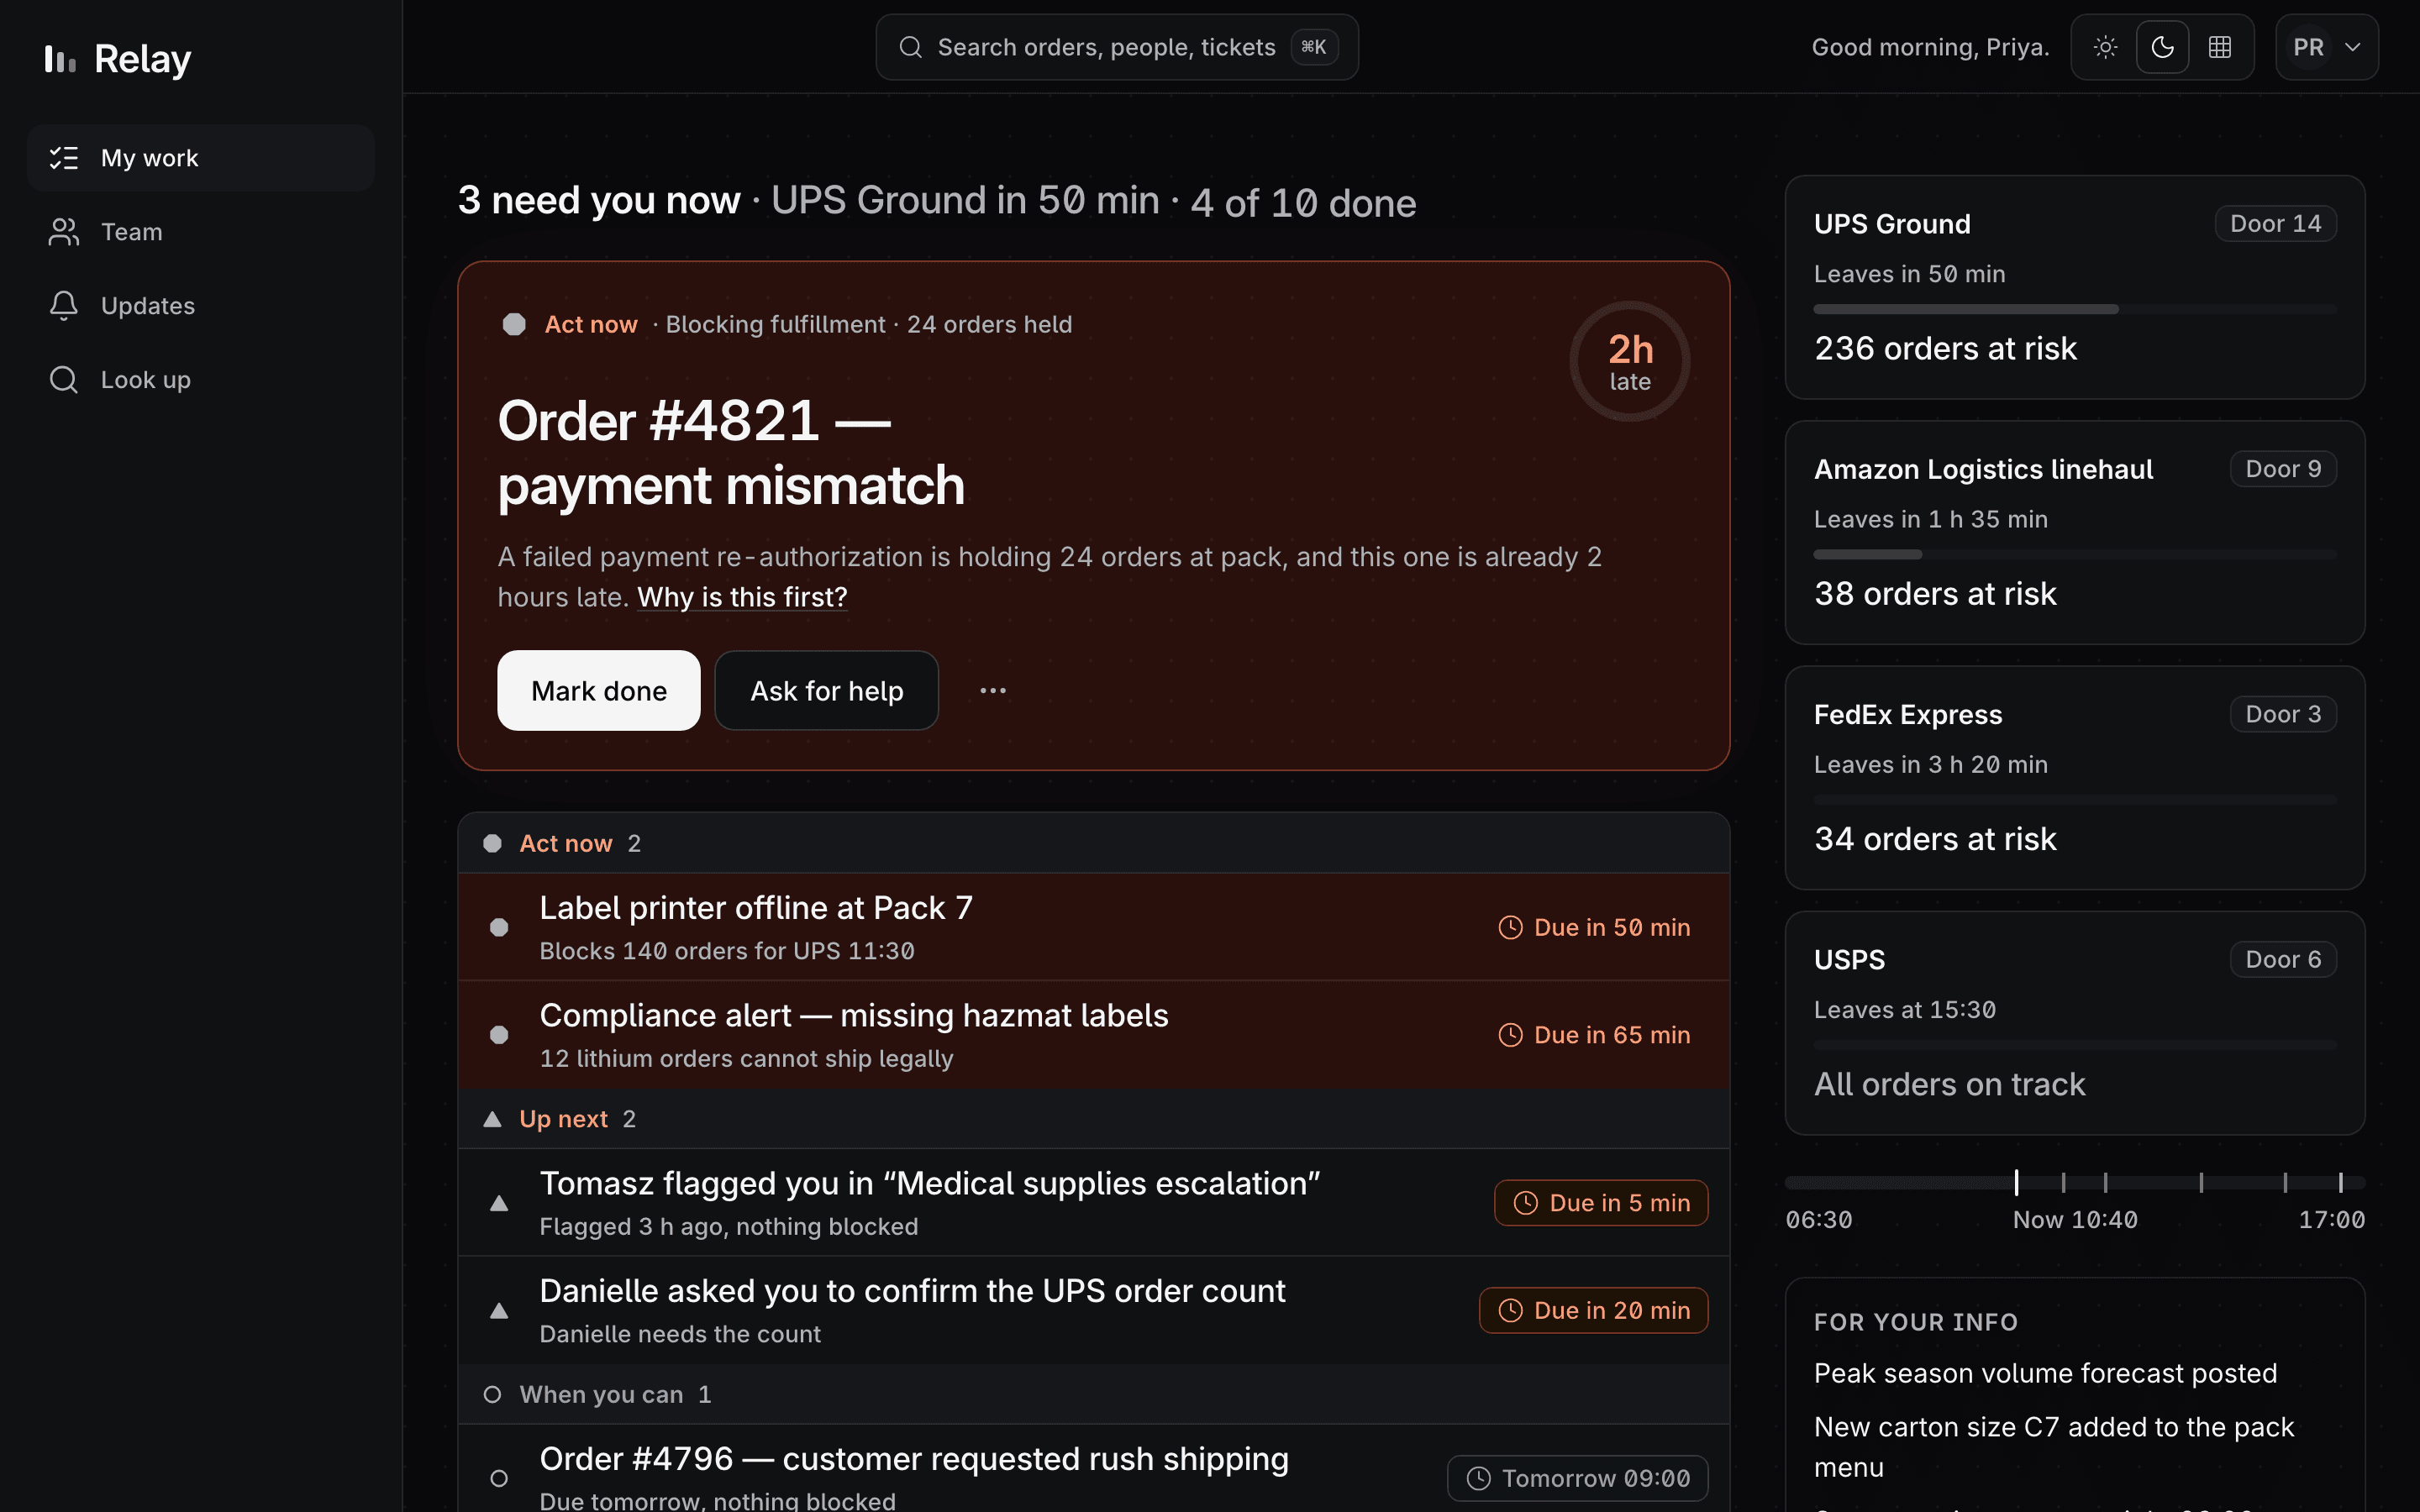This screenshot has height=1512, width=2420.
Task: Click the Tomorrow 09:00 badge
Action: click(1578, 1478)
